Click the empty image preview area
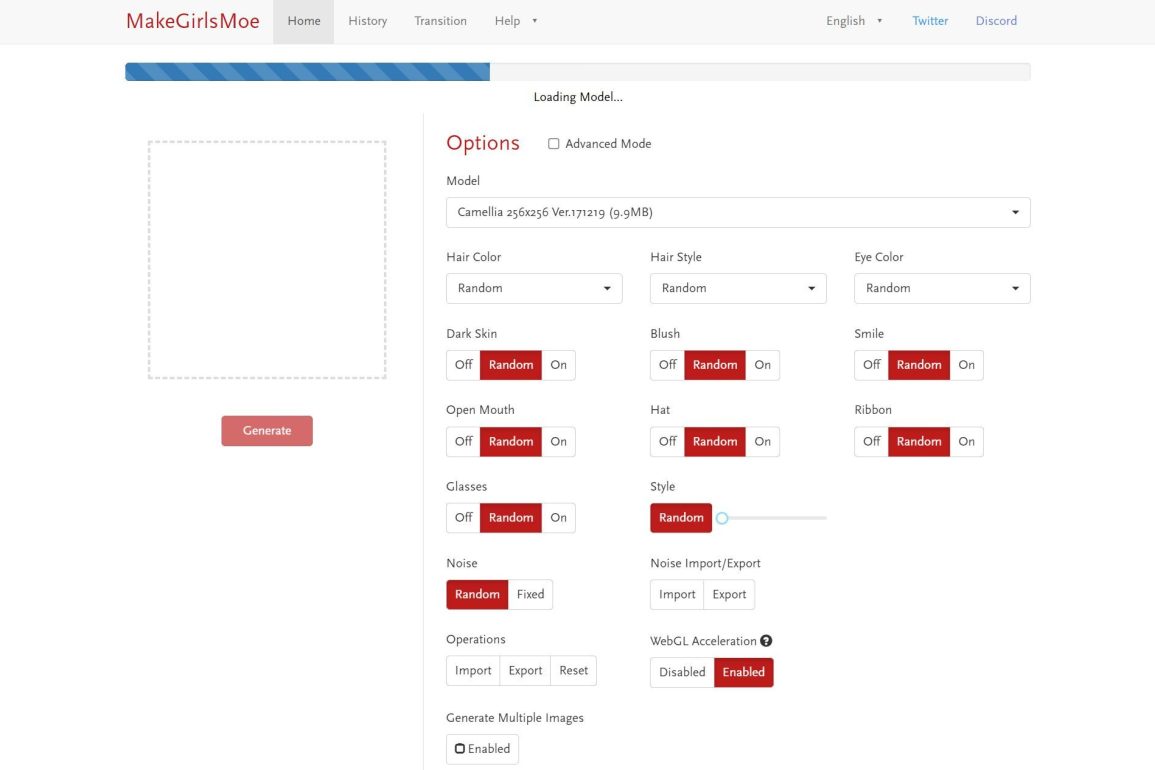Image resolution: width=1155 pixels, height=770 pixels. click(x=267, y=260)
